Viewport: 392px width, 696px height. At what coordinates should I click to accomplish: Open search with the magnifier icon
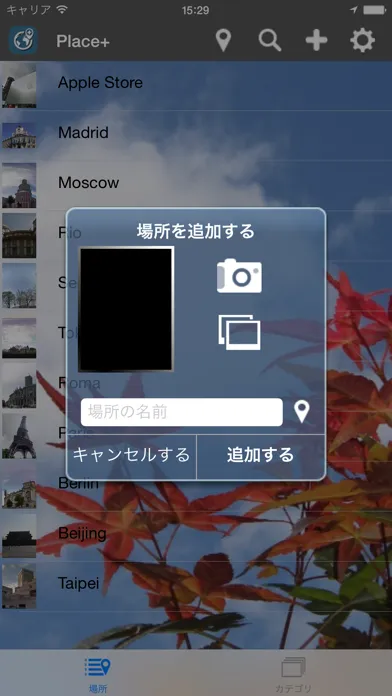pos(270,41)
